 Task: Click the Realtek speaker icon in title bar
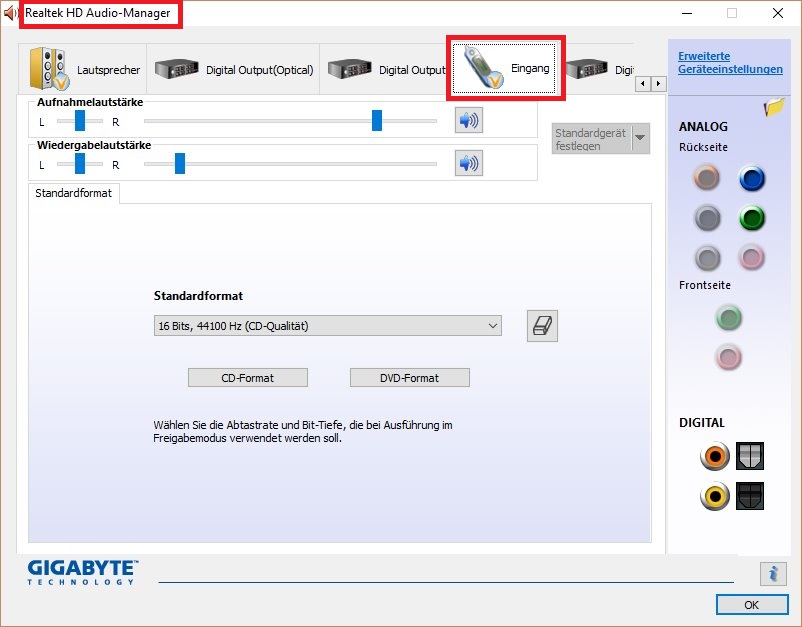click(x=10, y=13)
